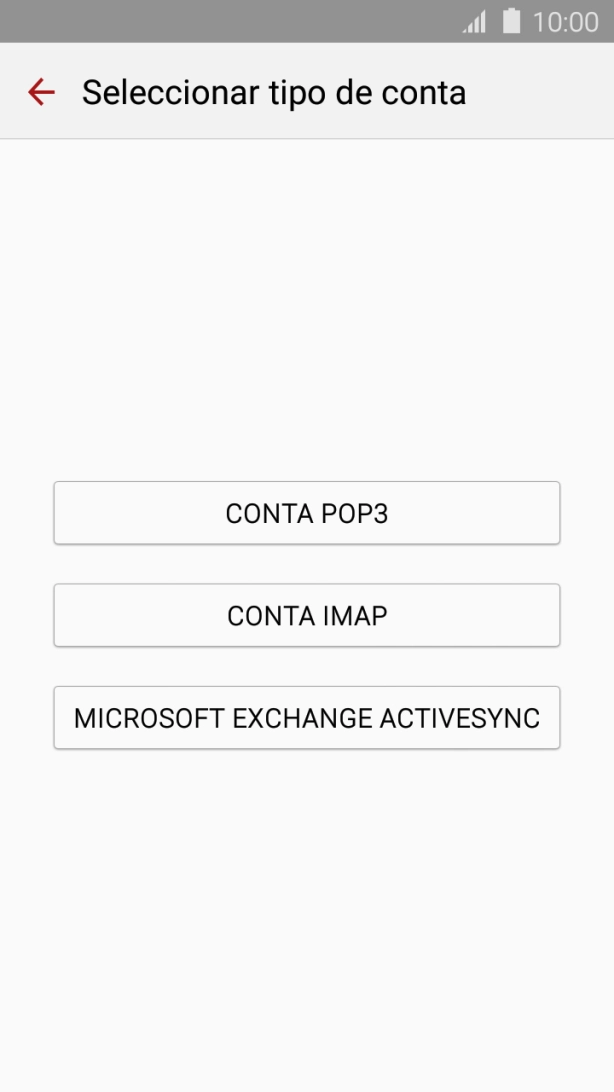Set up an Exchange ActiveSync account

click(x=306, y=717)
